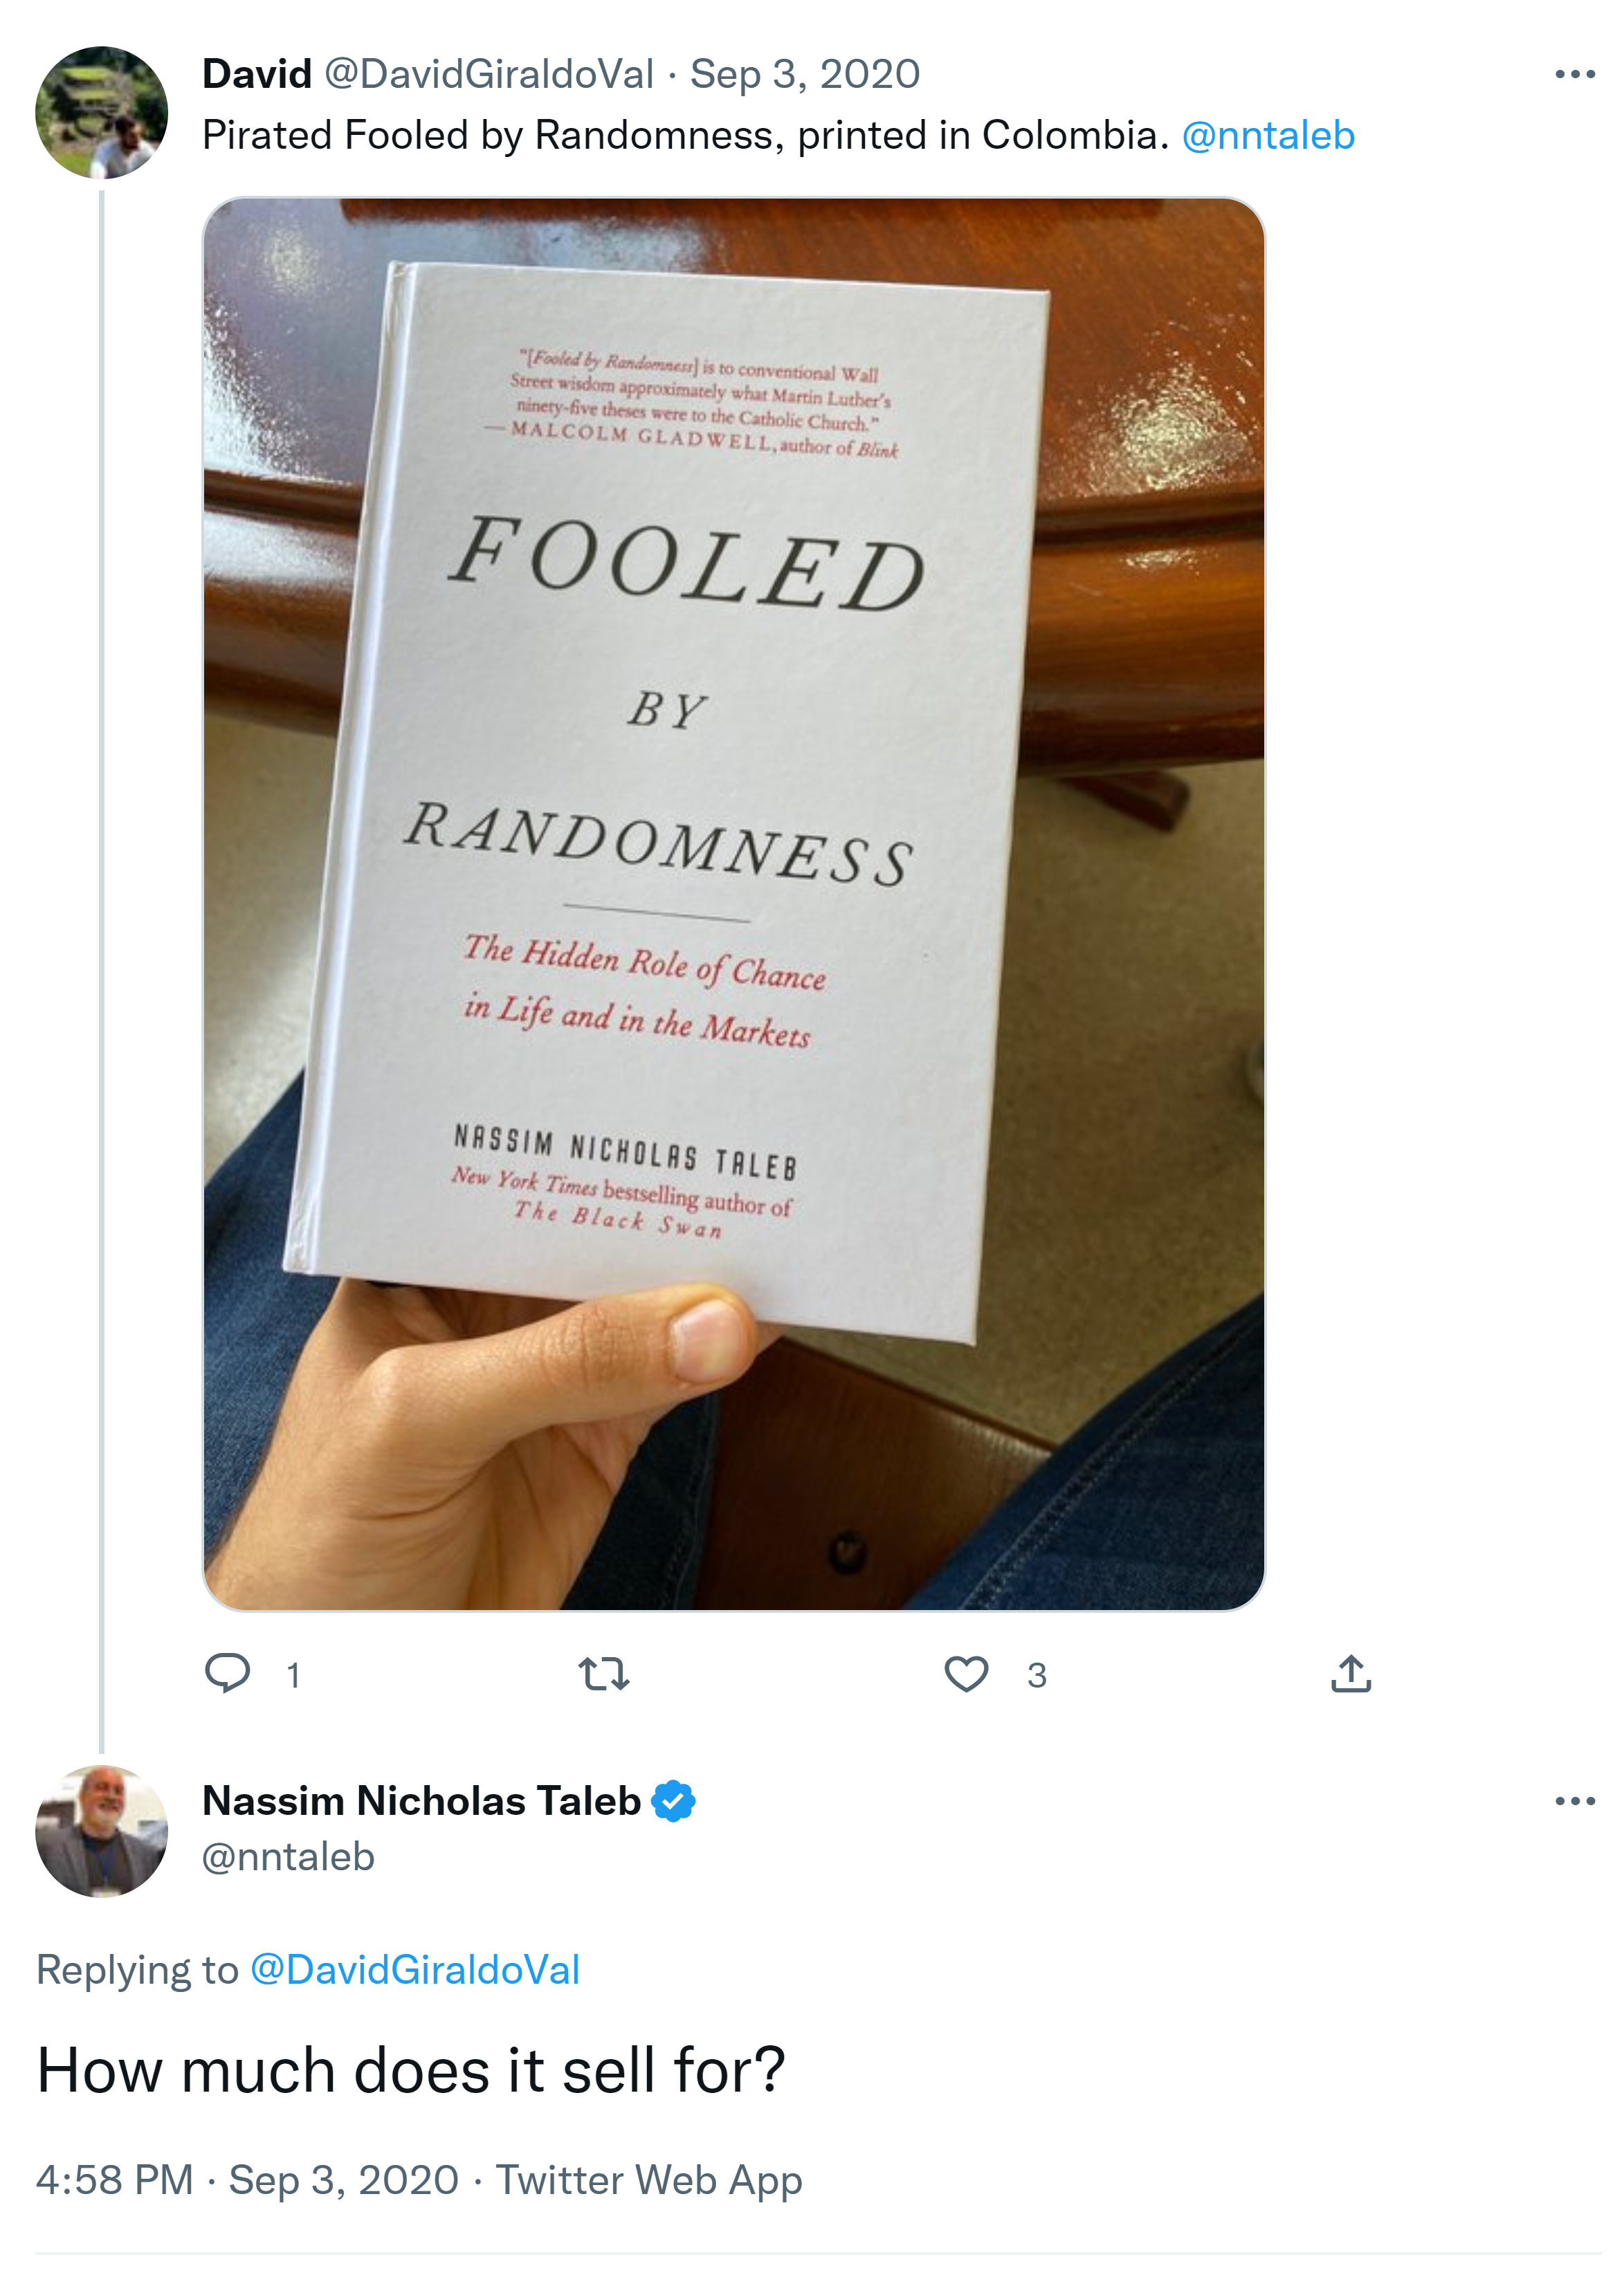Viewport: 1624px width, 2275px height.
Task: Click the @DavidGiraldoVal link in Replying to
Action: pos(414,1969)
